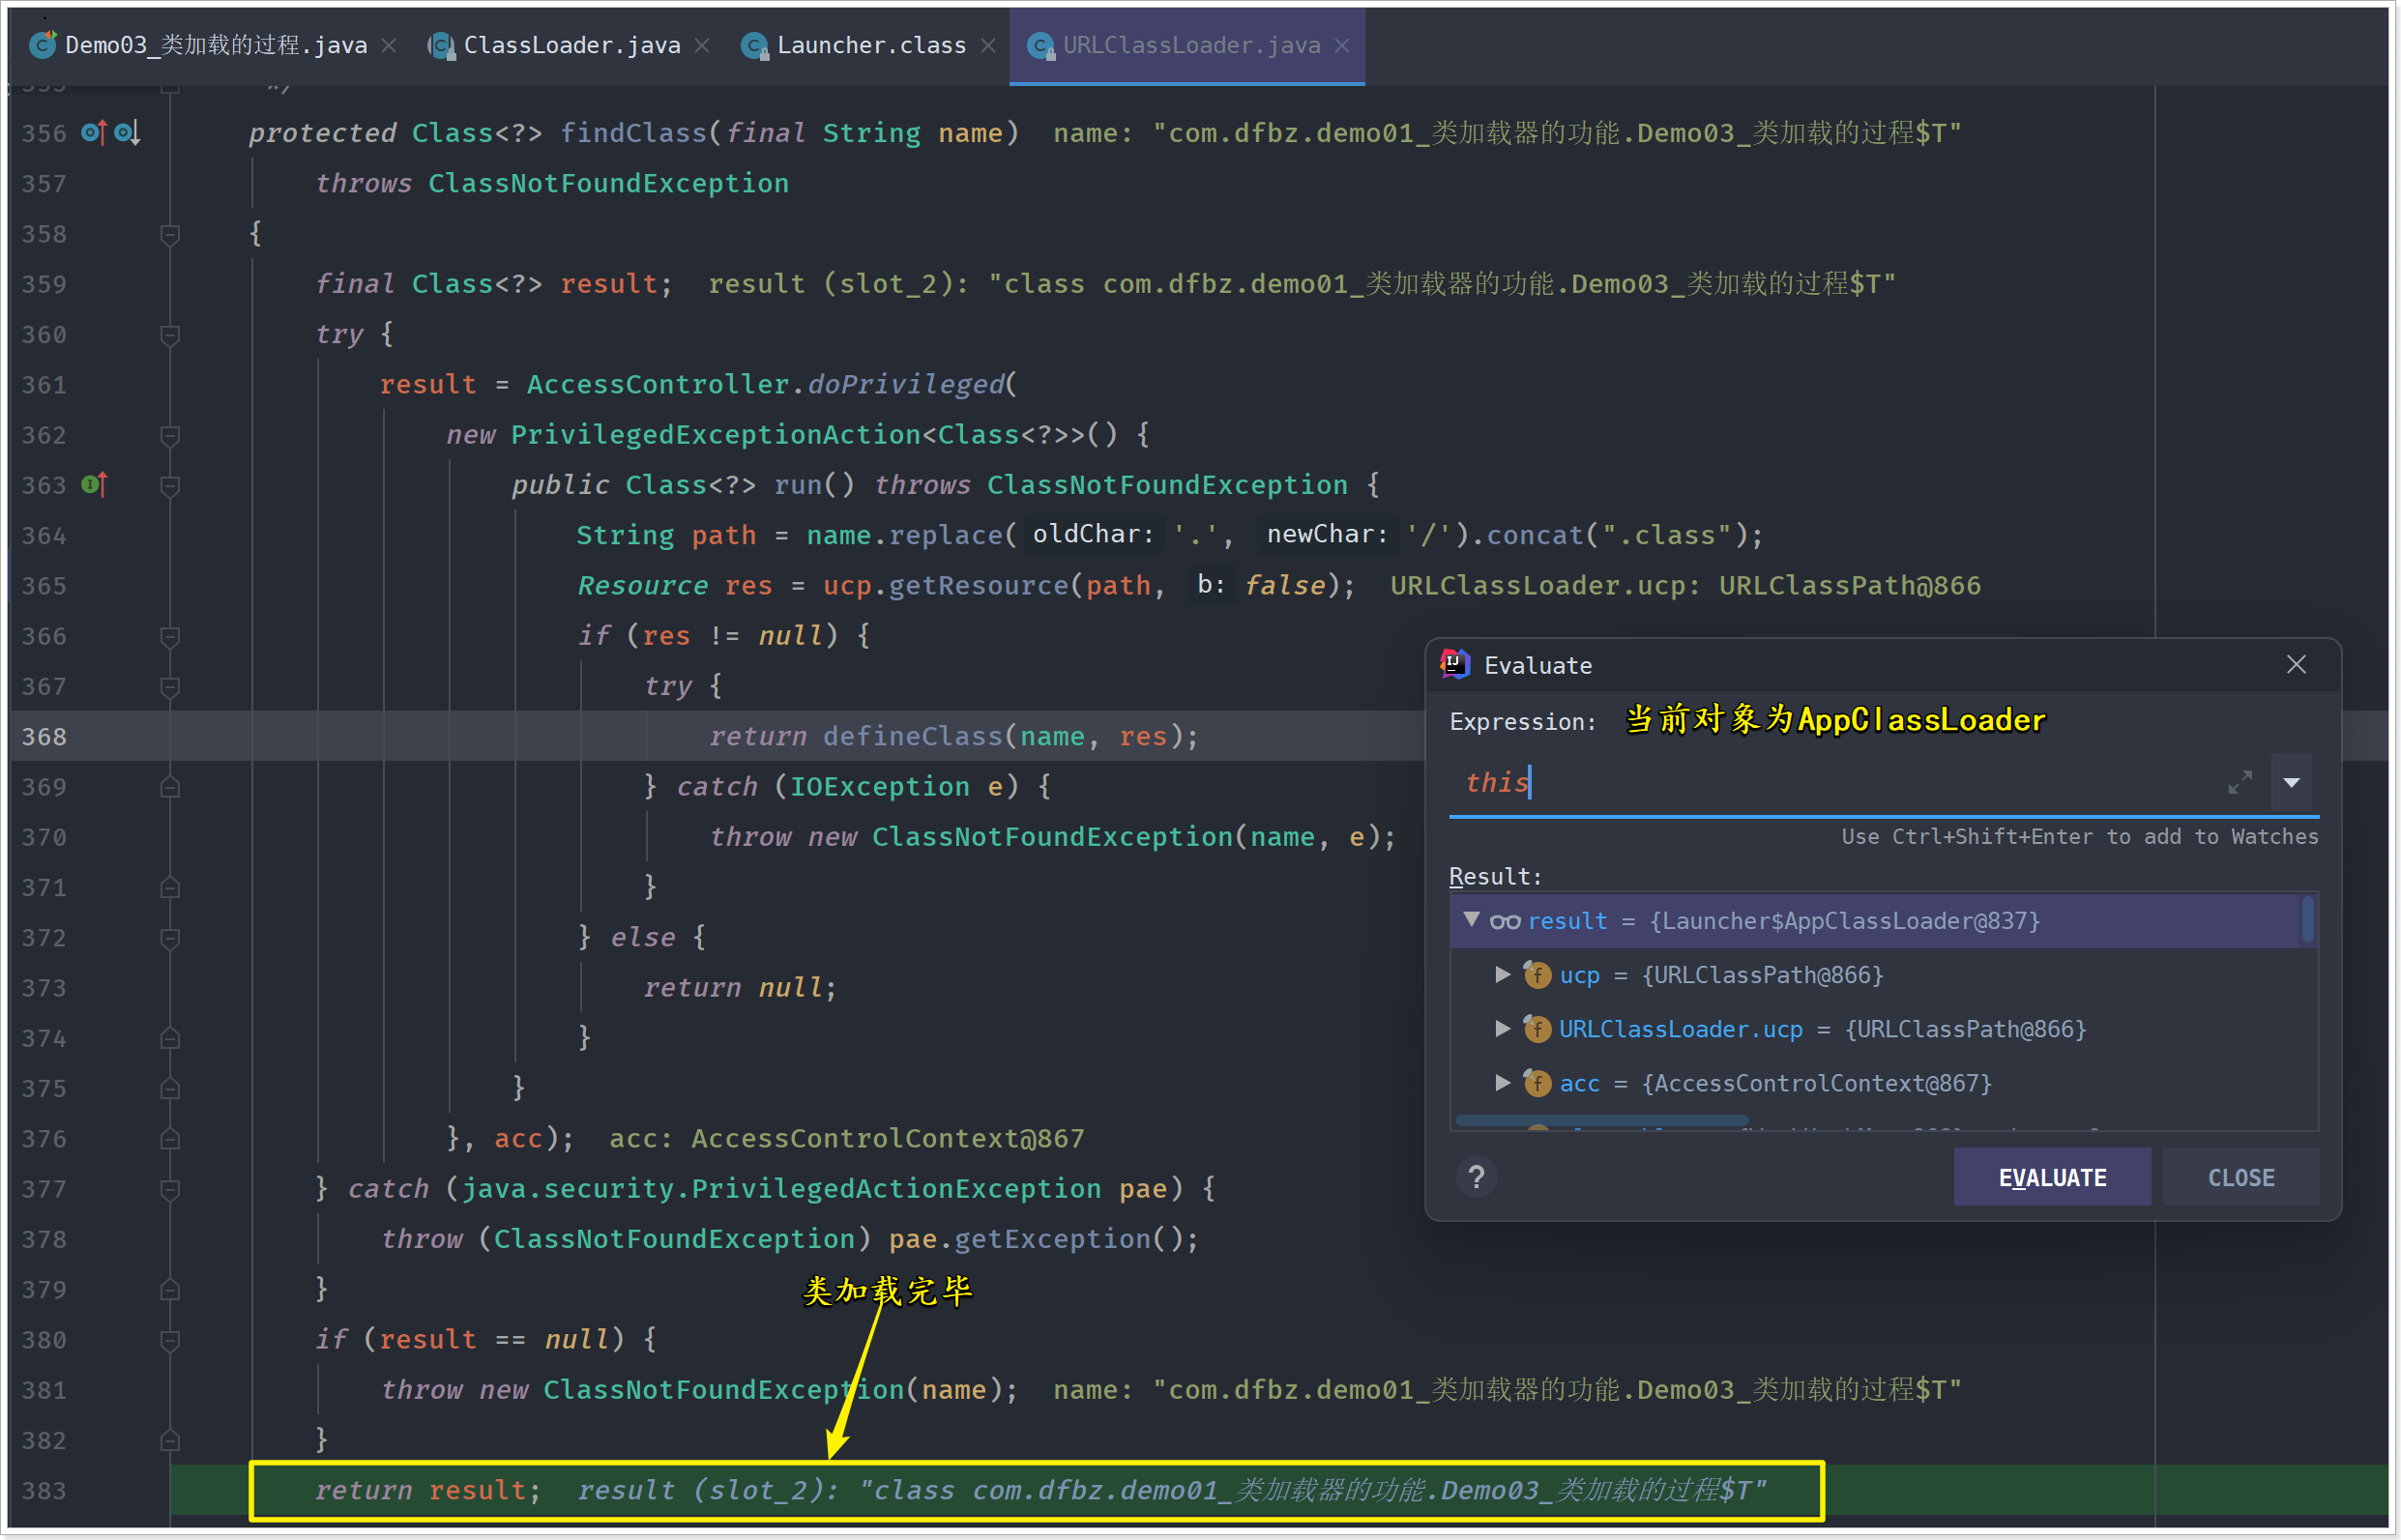
Task: Expand the ucp URLClassPath node
Action: pos(1502,974)
